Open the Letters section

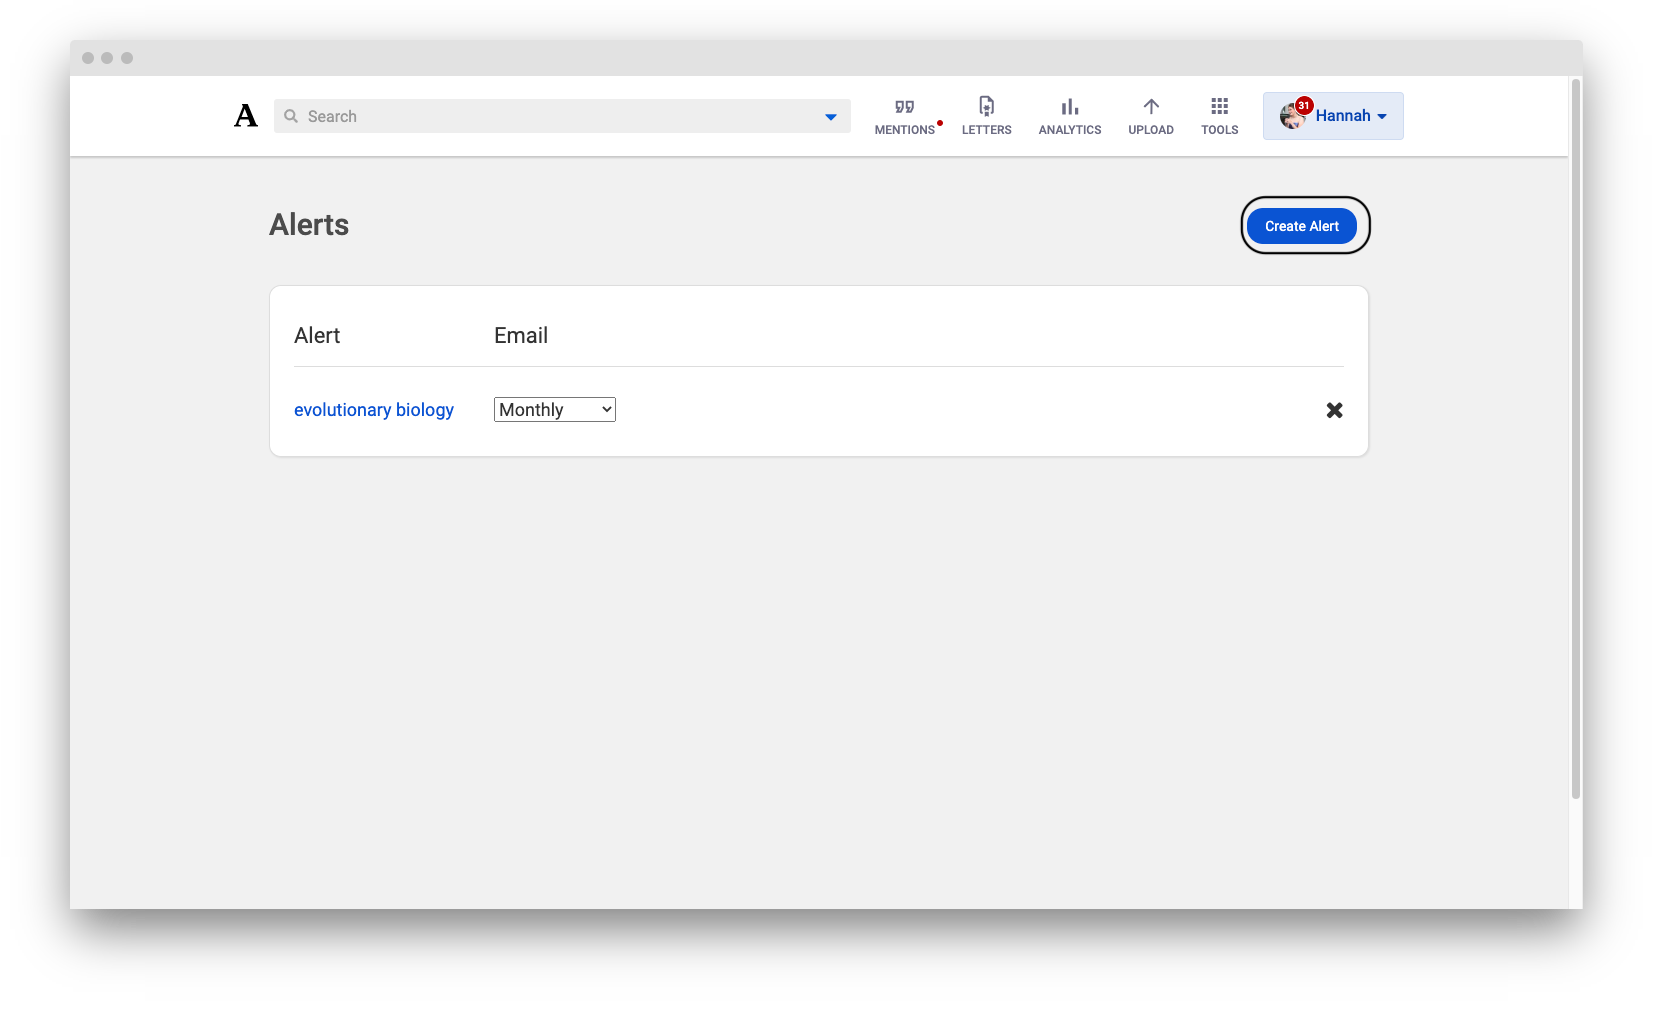click(x=986, y=117)
